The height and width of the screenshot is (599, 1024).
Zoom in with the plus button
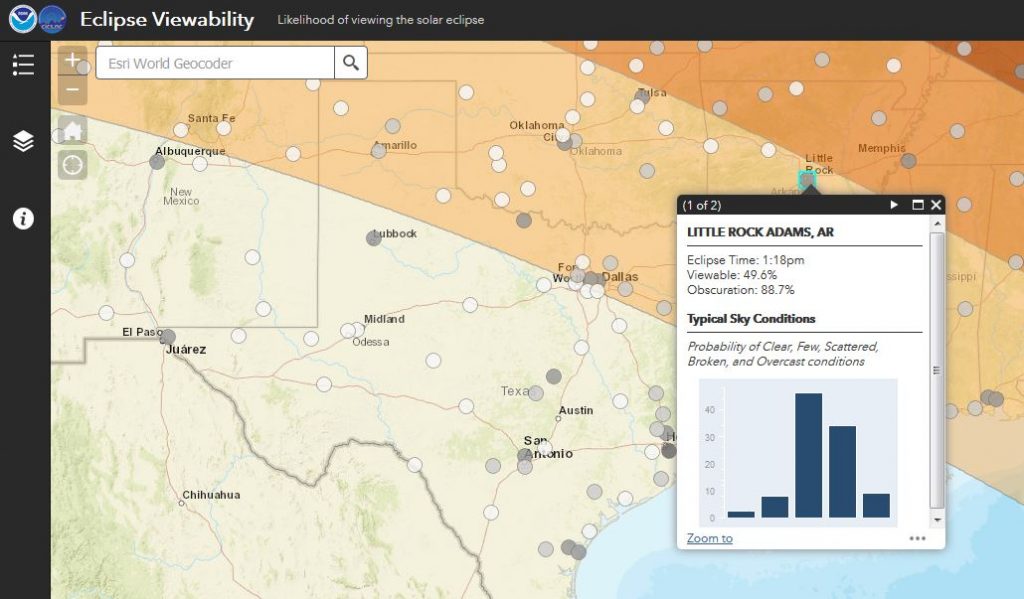click(72, 60)
